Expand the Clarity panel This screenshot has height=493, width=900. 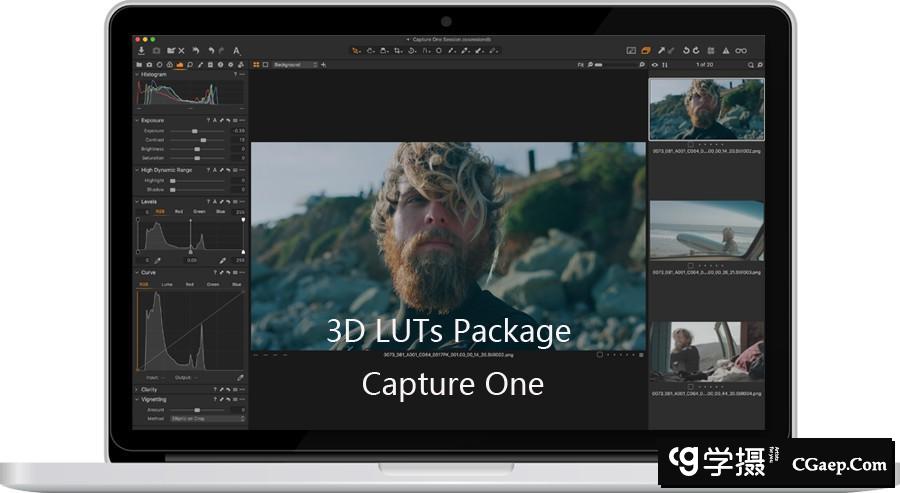(137, 389)
